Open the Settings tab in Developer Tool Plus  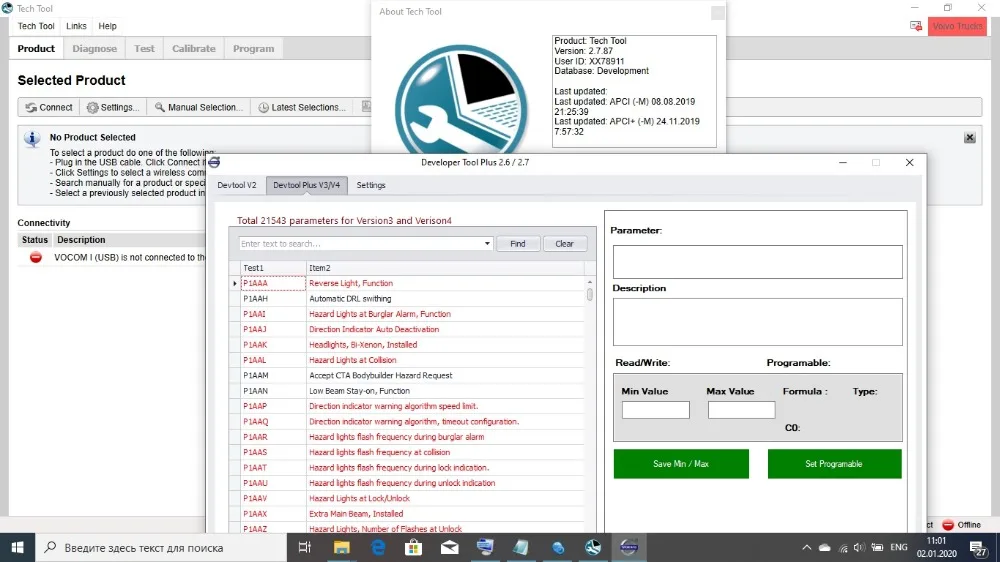[371, 185]
